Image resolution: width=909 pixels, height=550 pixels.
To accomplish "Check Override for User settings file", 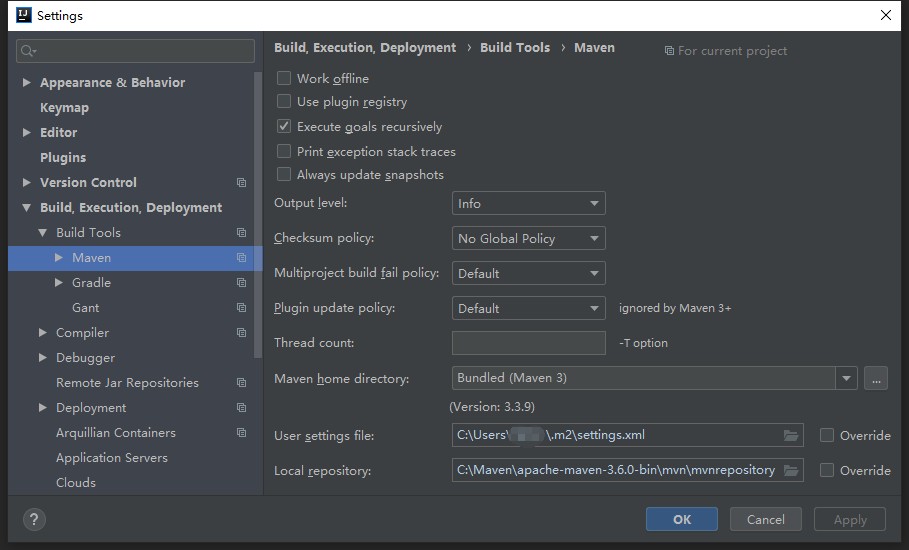I will (827, 435).
